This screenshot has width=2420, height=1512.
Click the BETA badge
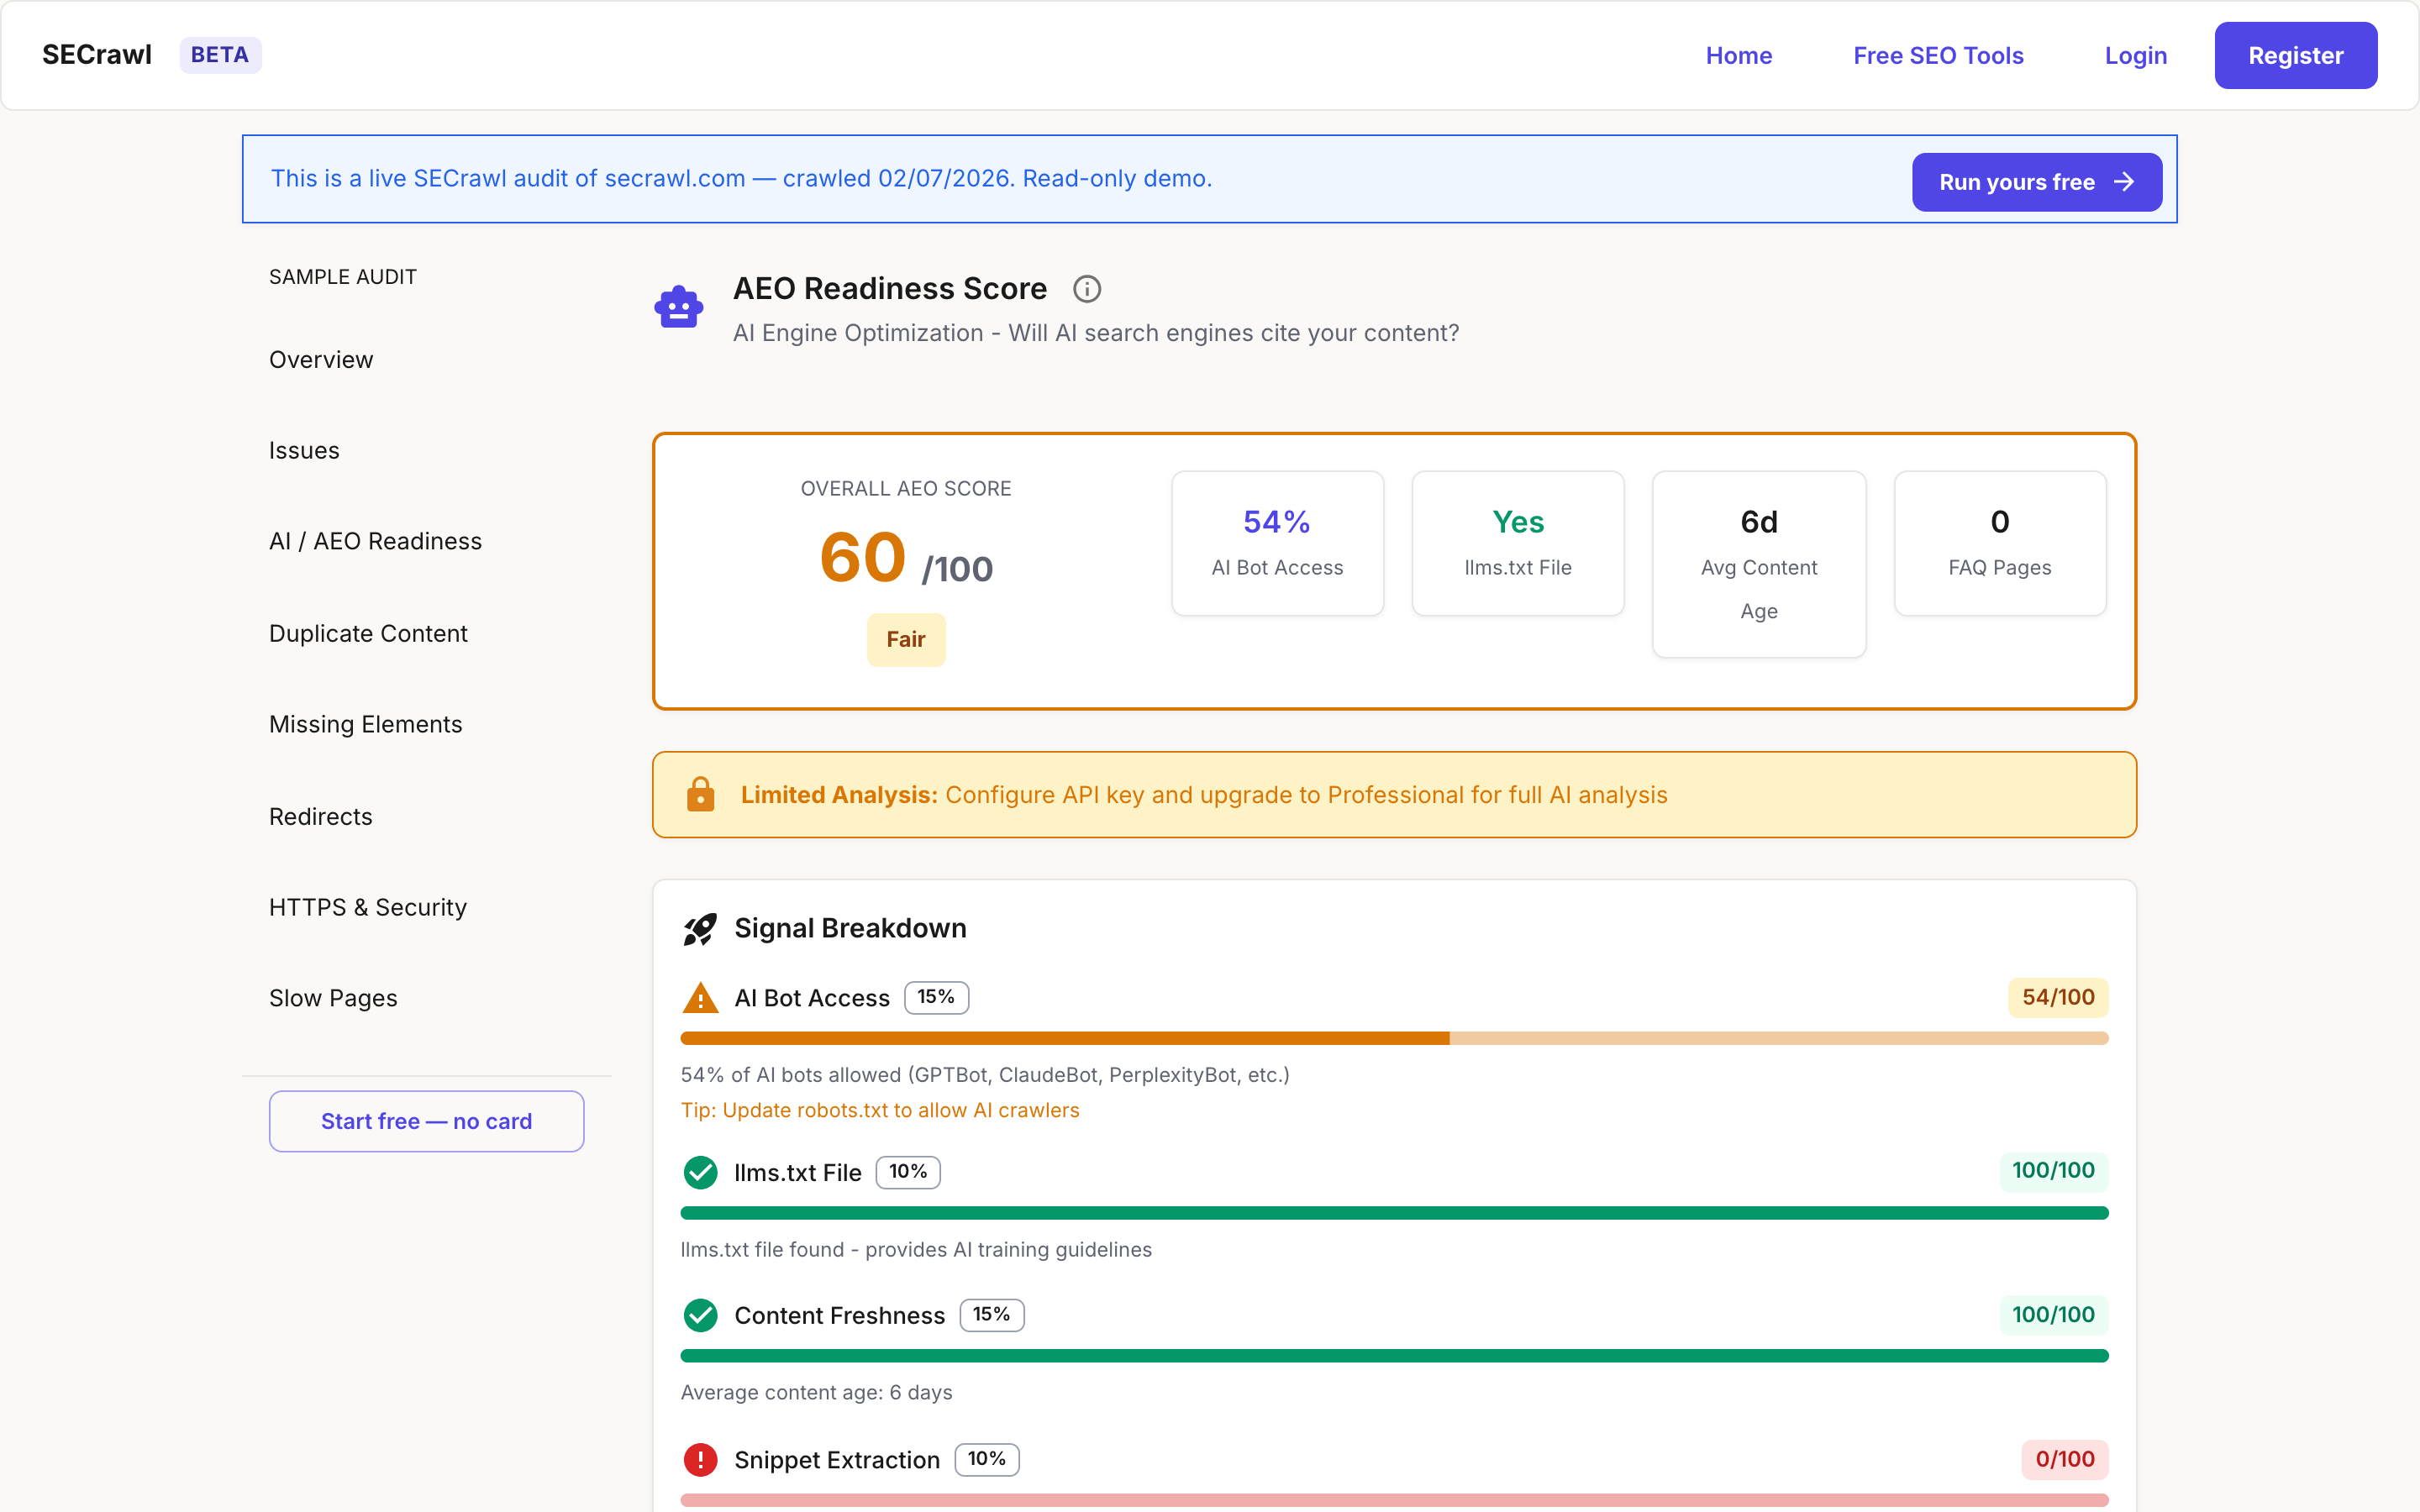click(220, 55)
